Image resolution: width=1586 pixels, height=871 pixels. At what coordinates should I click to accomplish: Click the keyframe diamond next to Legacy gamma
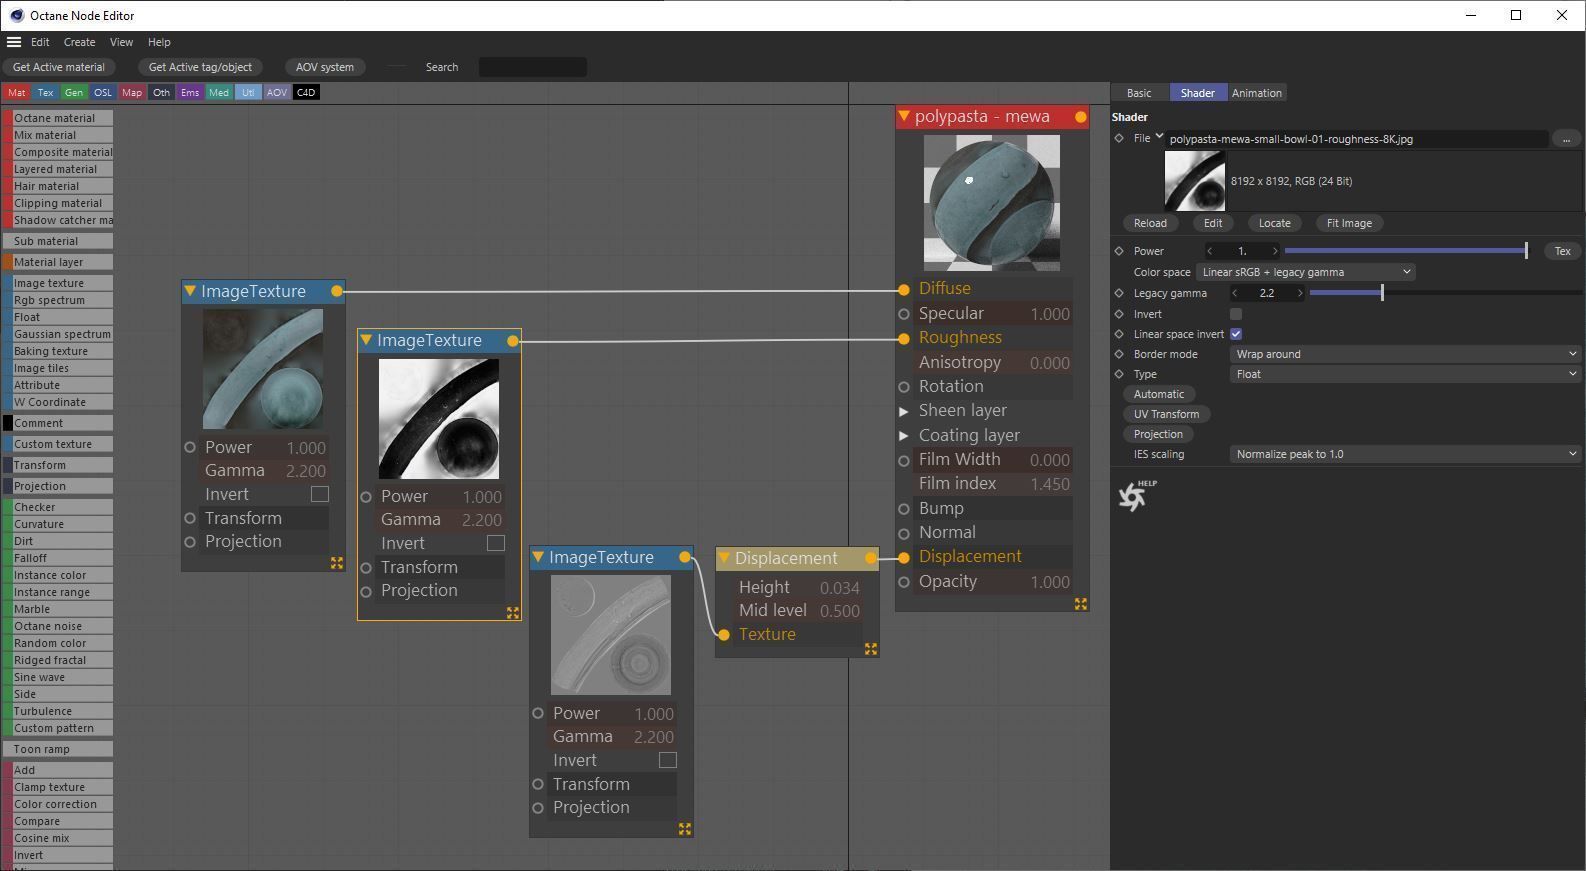(1119, 293)
